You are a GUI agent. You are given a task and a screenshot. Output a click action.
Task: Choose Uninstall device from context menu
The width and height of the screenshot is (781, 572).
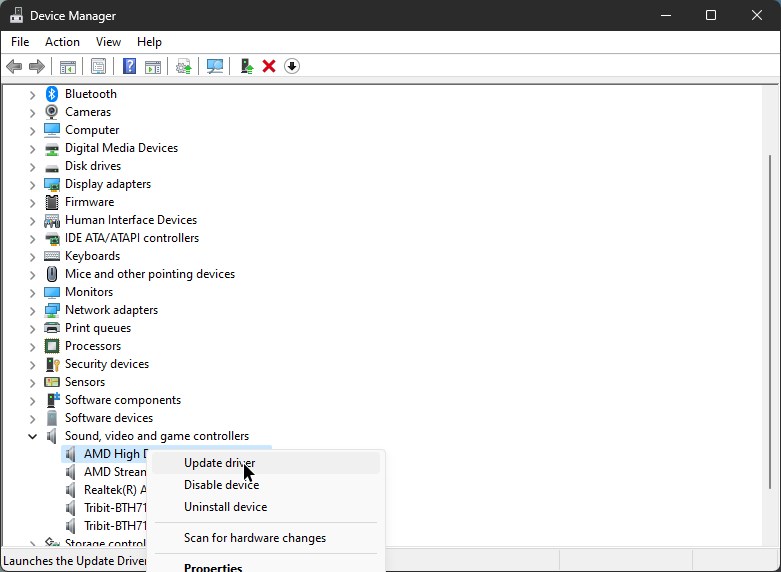[266, 507]
